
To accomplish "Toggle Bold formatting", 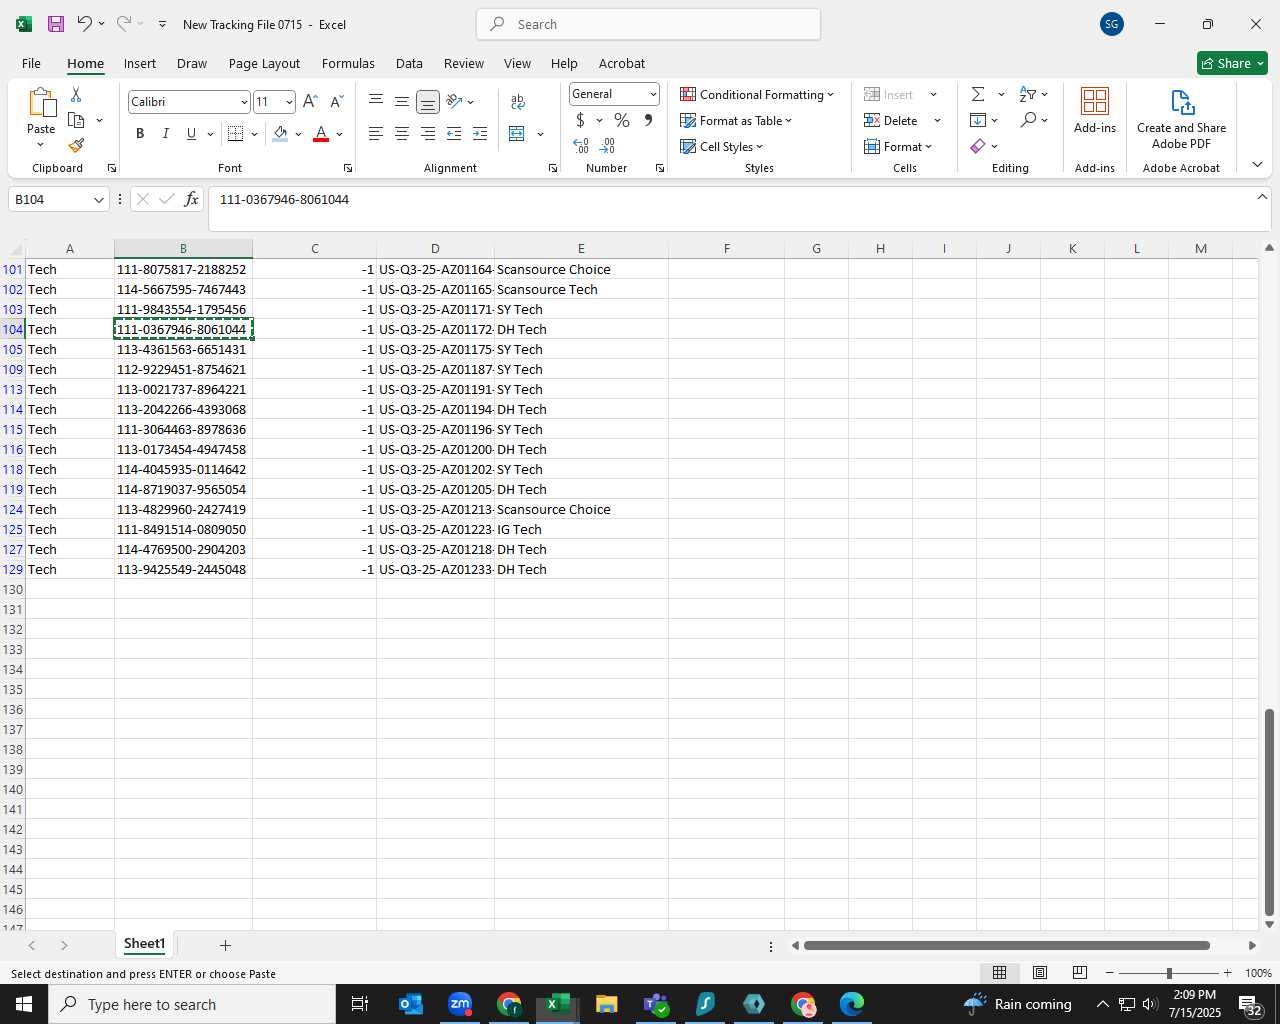I will pyautogui.click(x=140, y=134).
